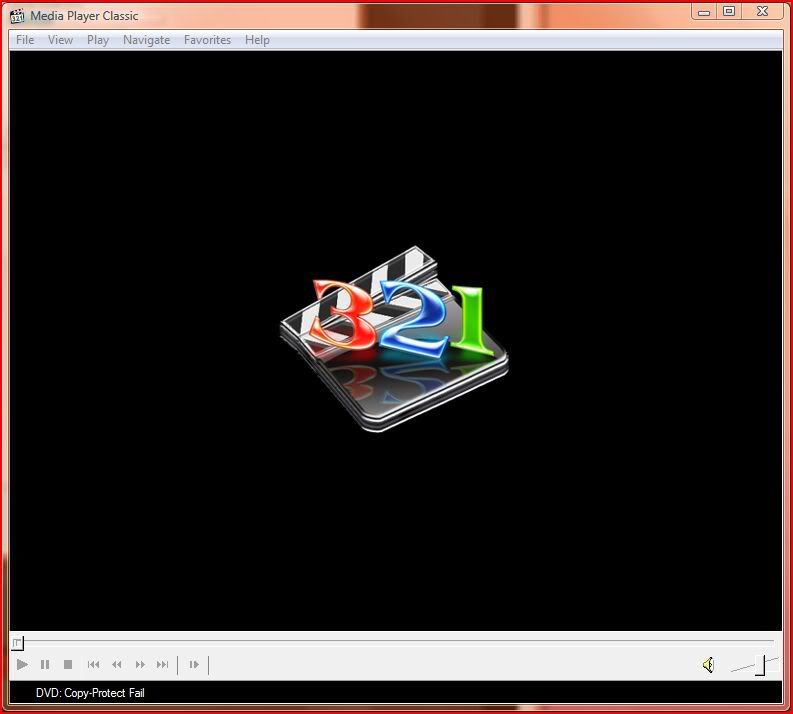Image resolution: width=793 pixels, height=714 pixels.
Task: Open the Help menu
Action: pyautogui.click(x=257, y=40)
